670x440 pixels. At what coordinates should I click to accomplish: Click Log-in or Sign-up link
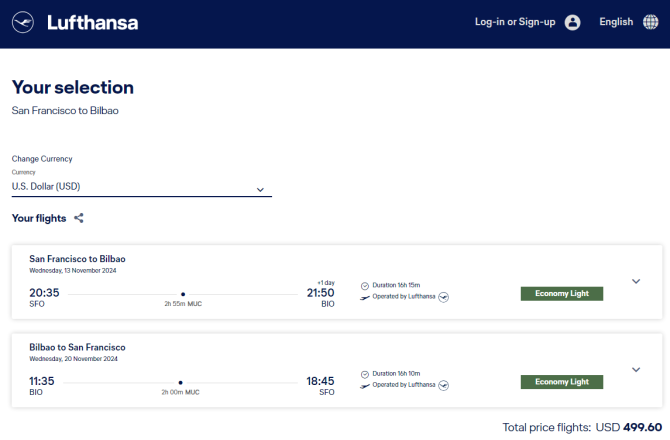[x=515, y=22]
